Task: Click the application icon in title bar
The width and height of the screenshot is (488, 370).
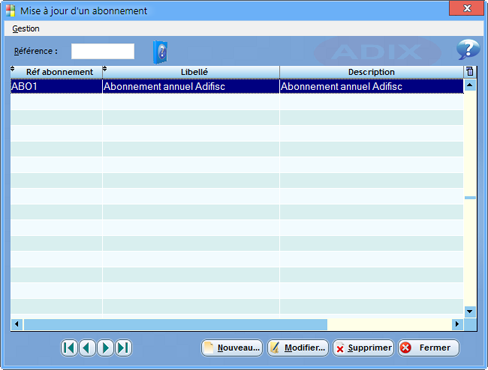Action: click(x=10, y=11)
